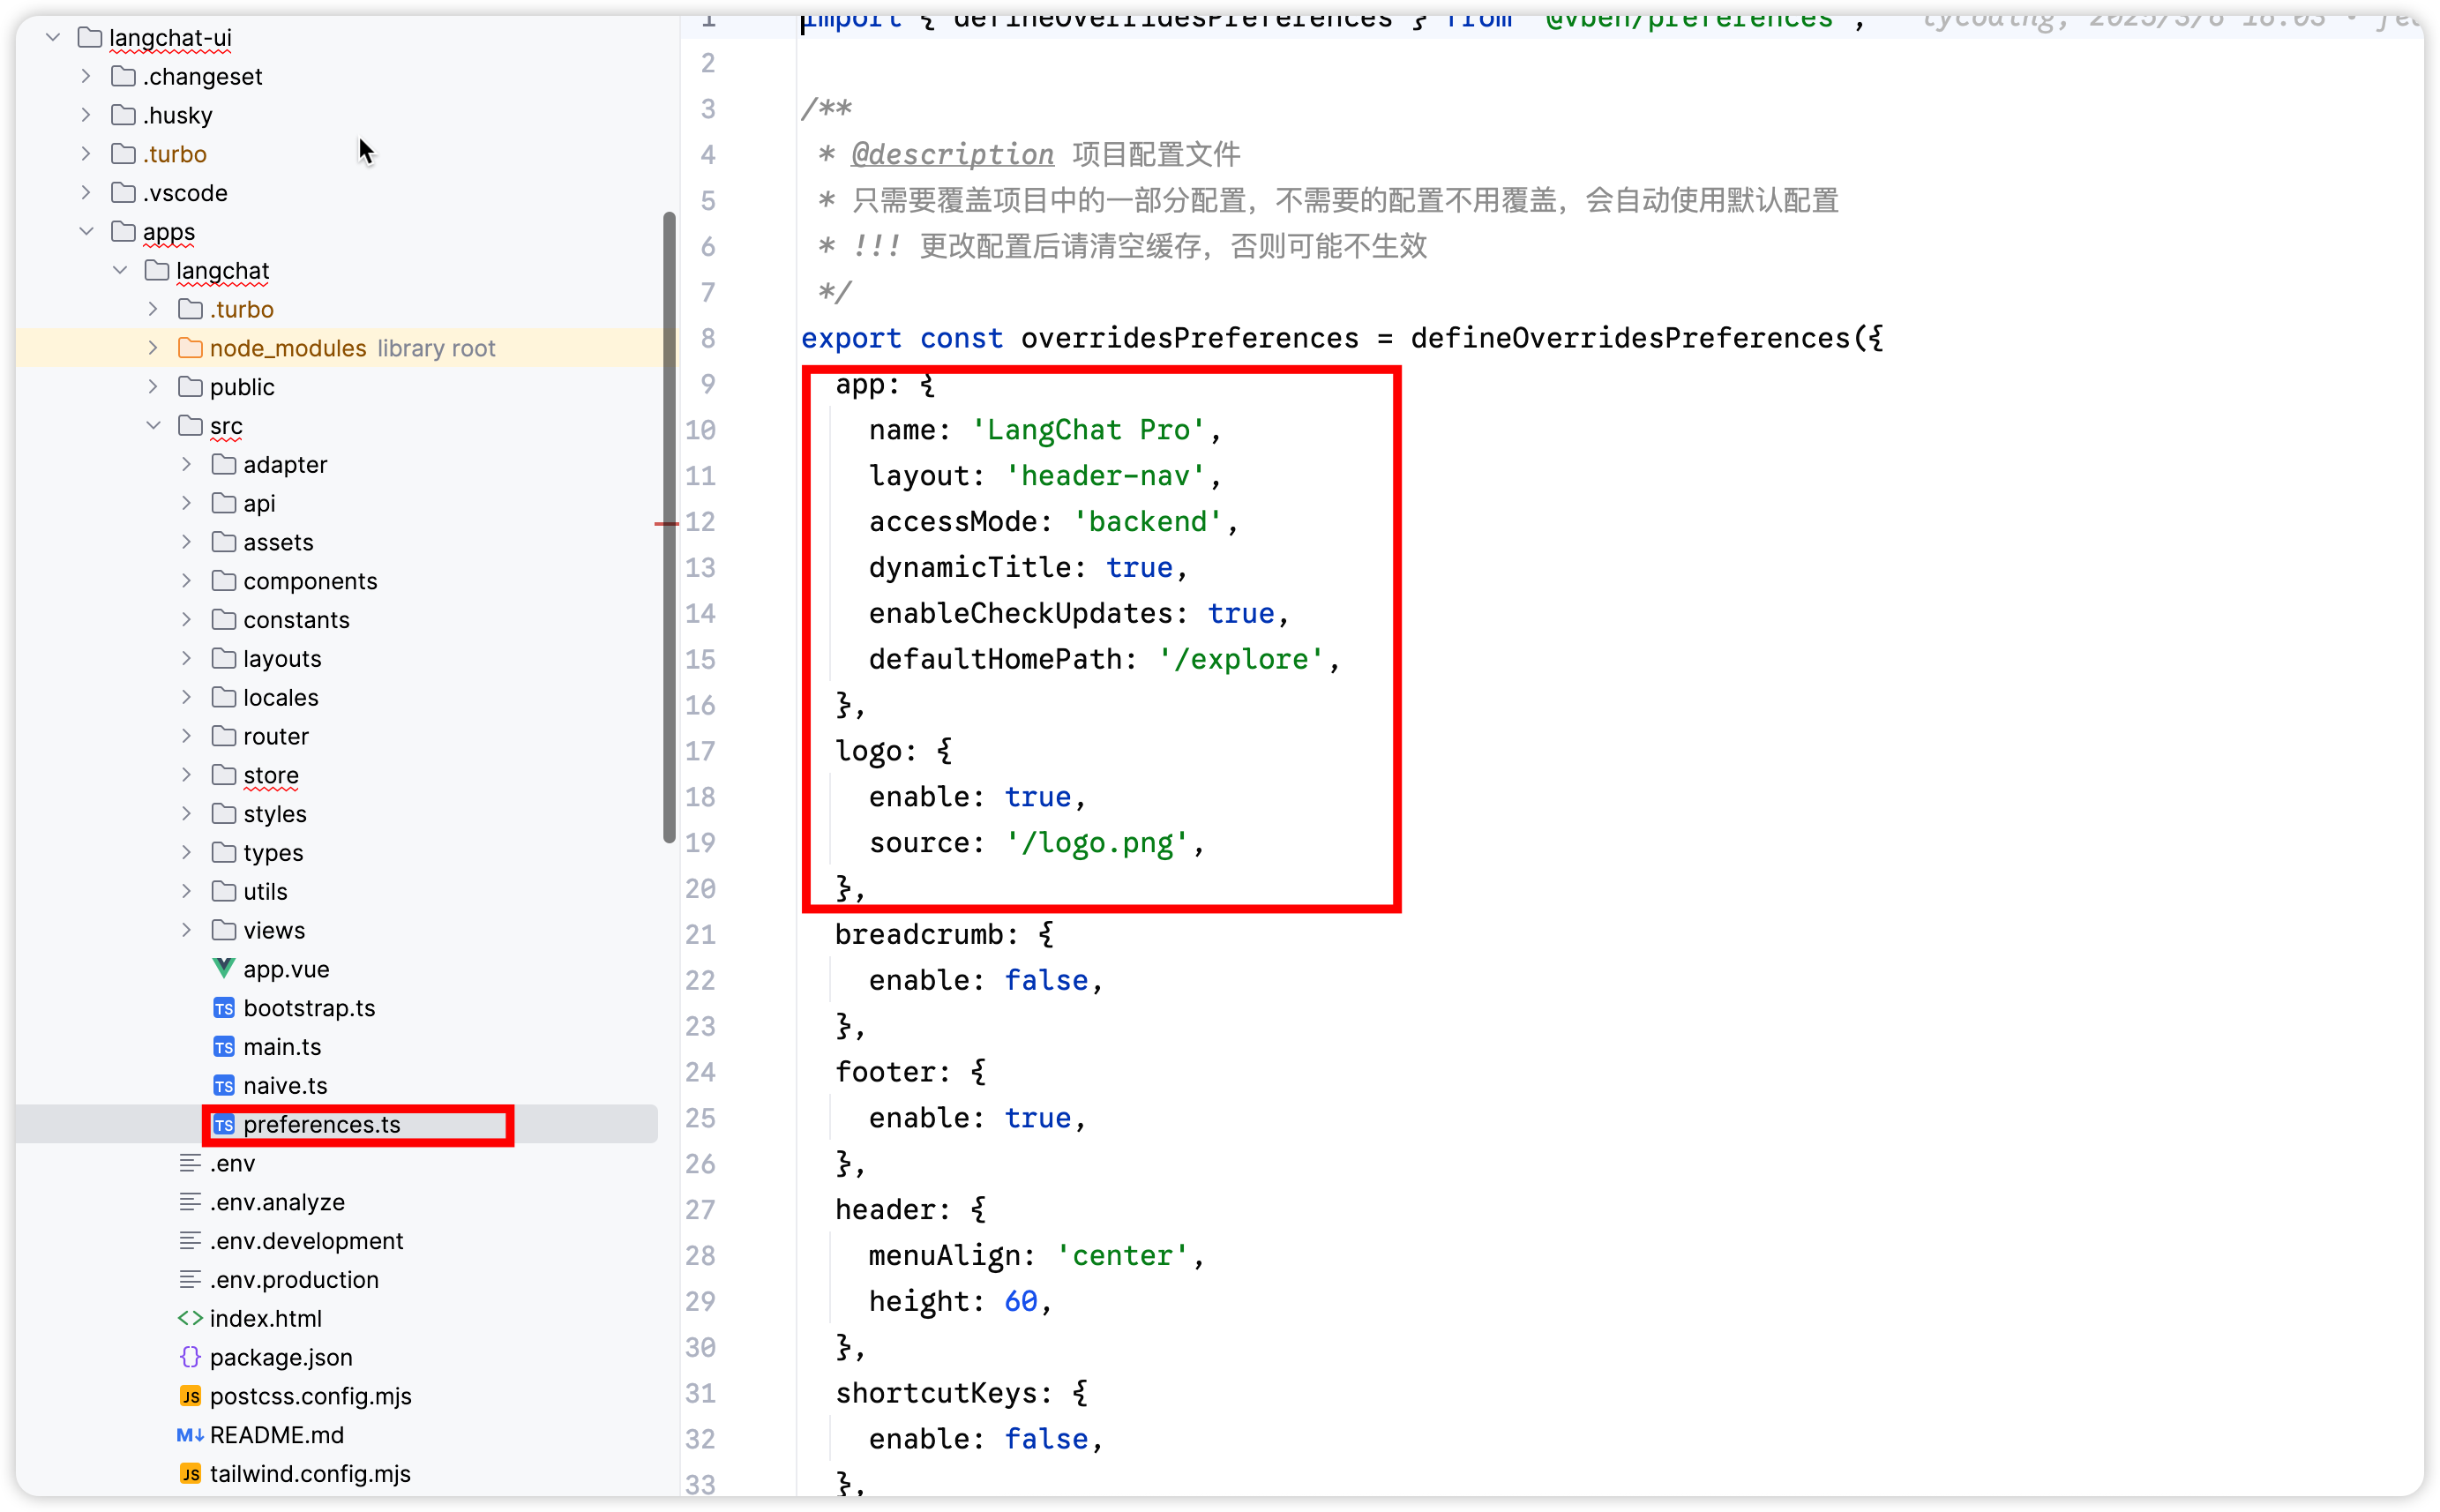This screenshot has width=2440, height=1512.
Task: Click the TS file icon beside main.ts
Action: (x=223, y=1047)
